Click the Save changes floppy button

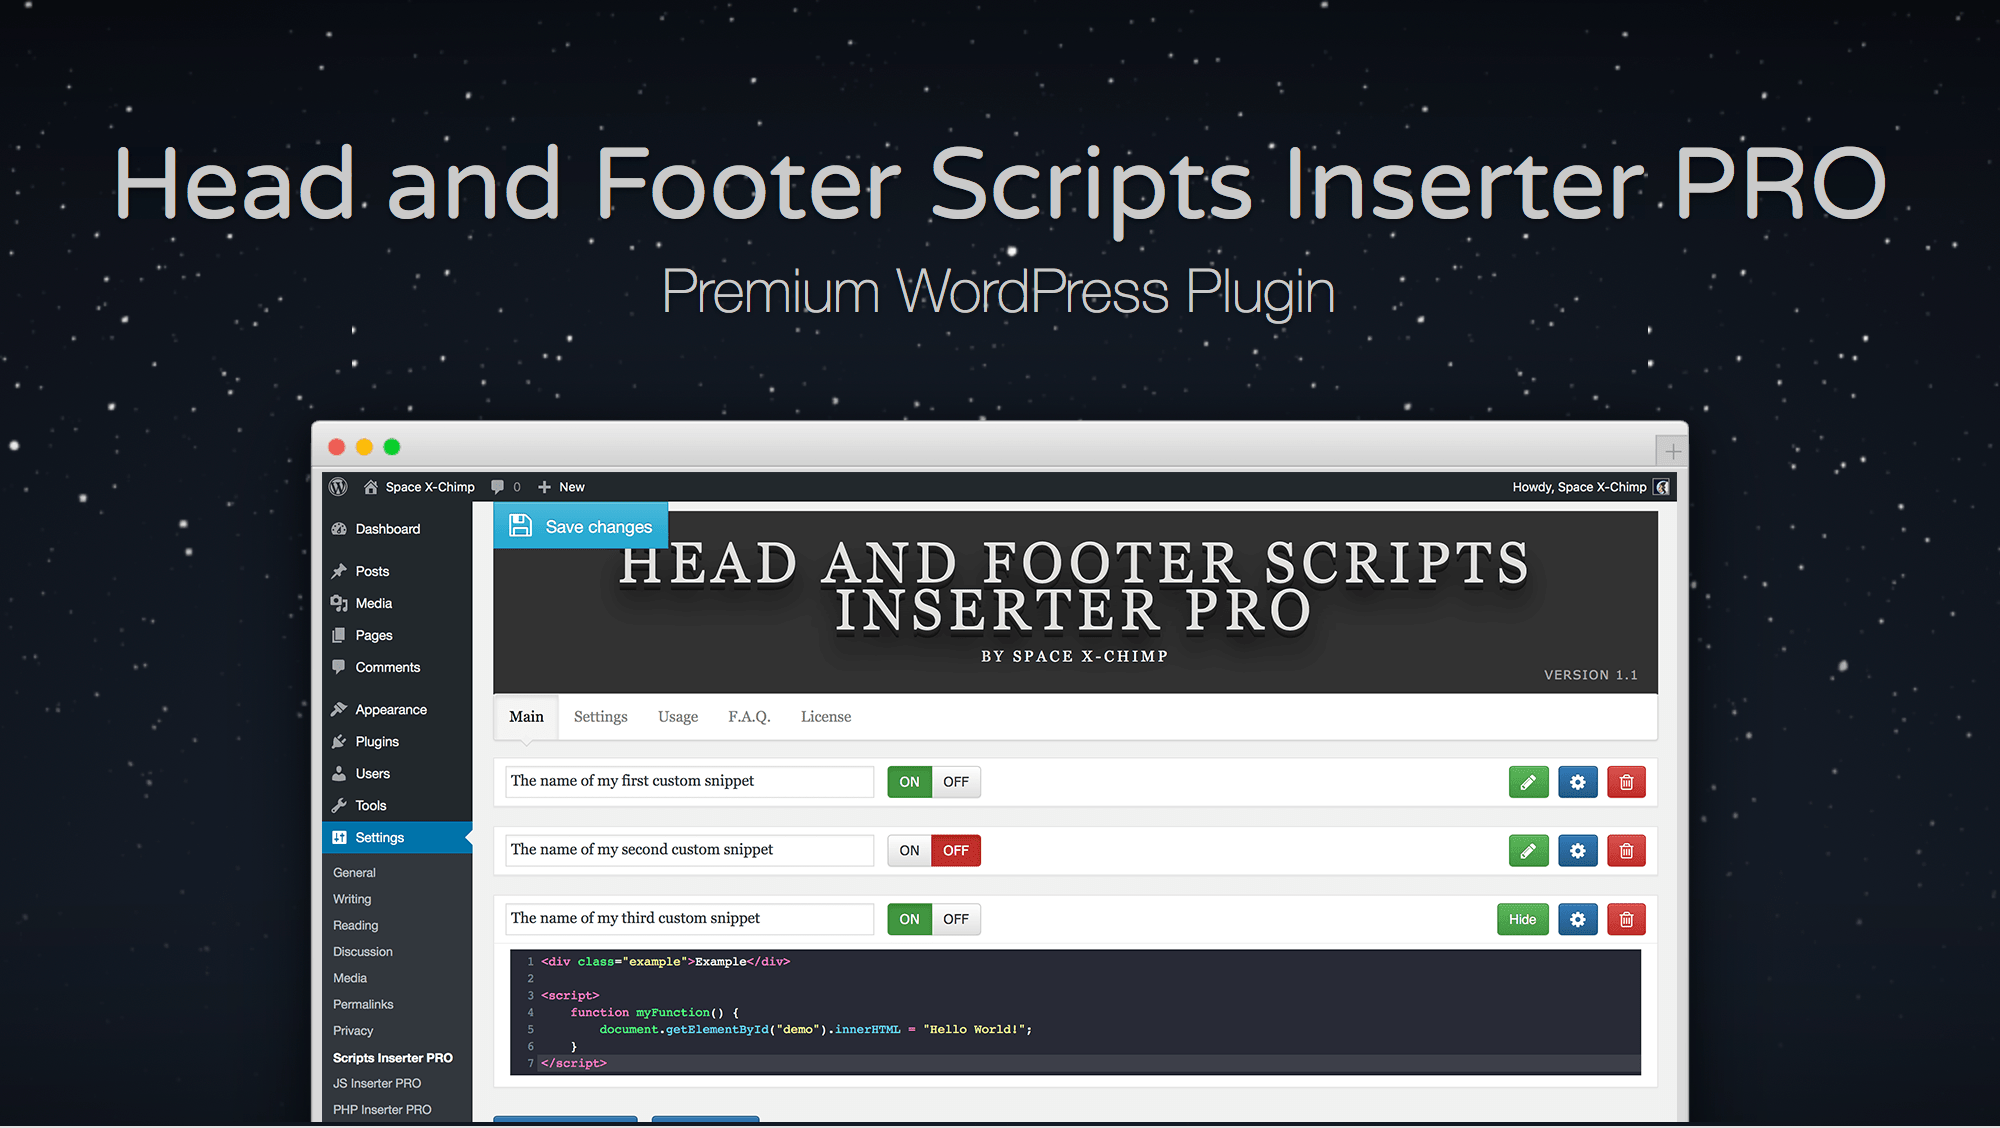[580, 526]
